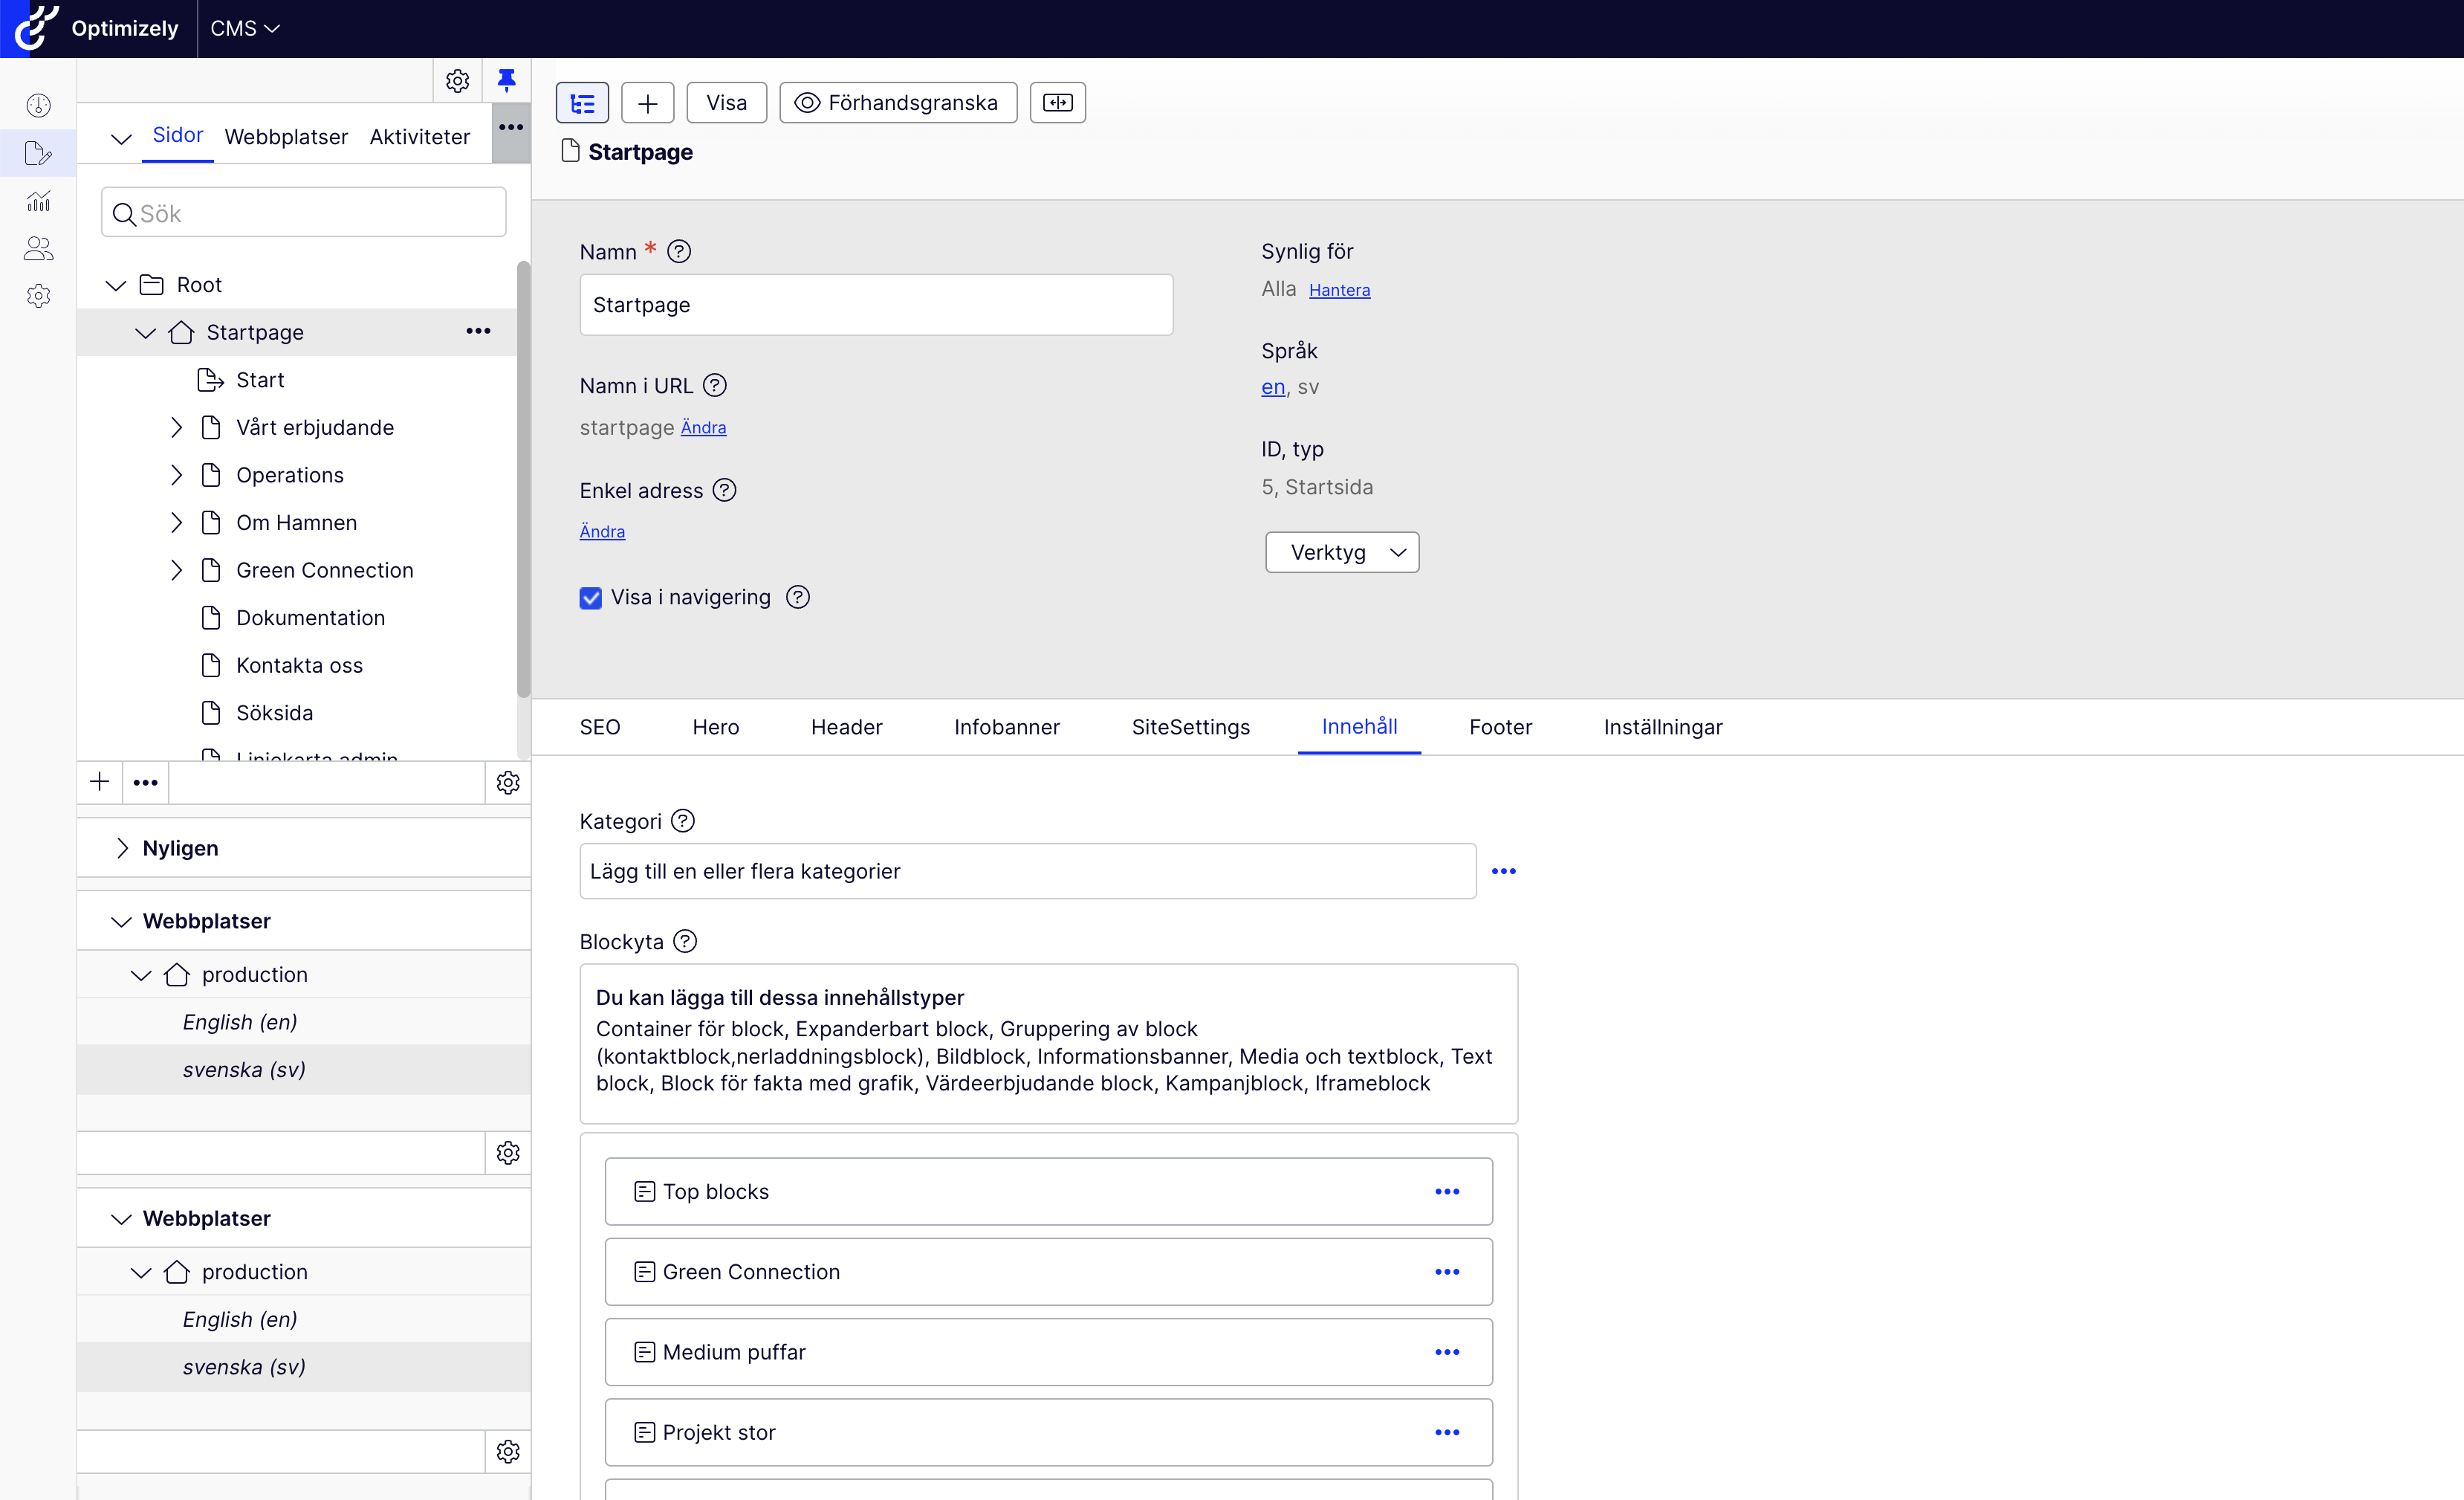The height and width of the screenshot is (1500, 2464).
Task: Expand the Operations tree node
Action: pos(176,475)
